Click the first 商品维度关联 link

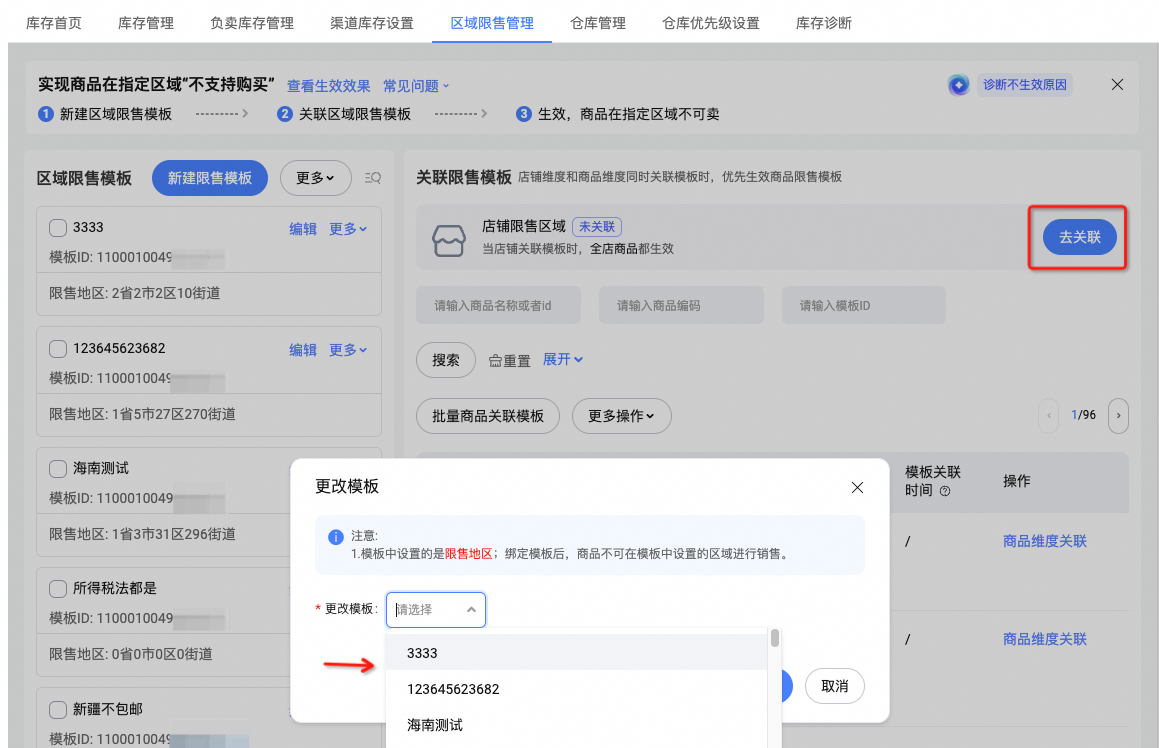(x=1044, y=541)
